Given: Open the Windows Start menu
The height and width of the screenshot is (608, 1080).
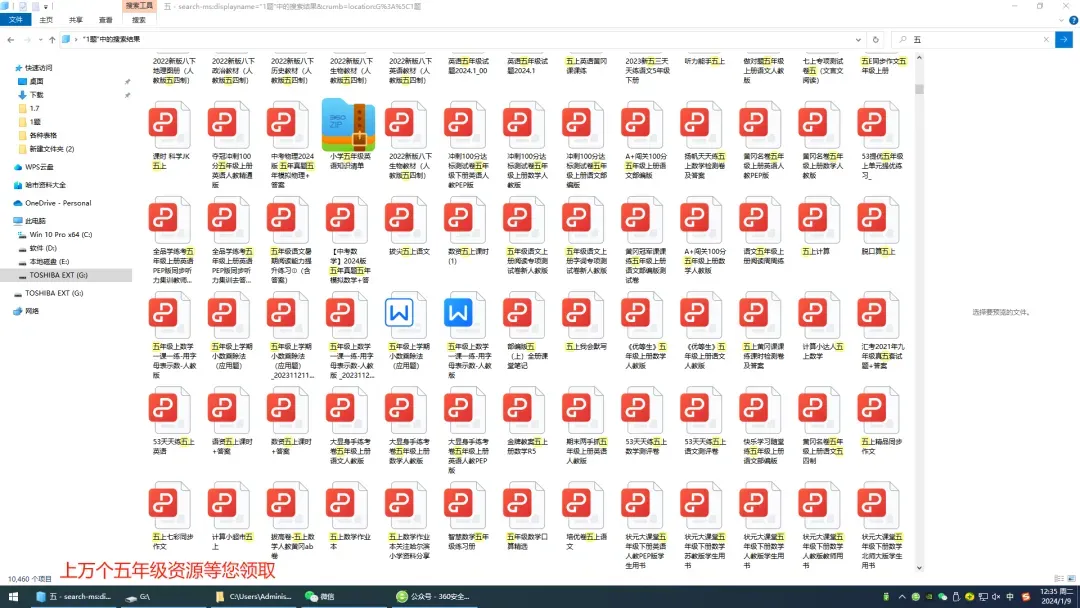Looking at the screenshot, I should pos(13,597).
